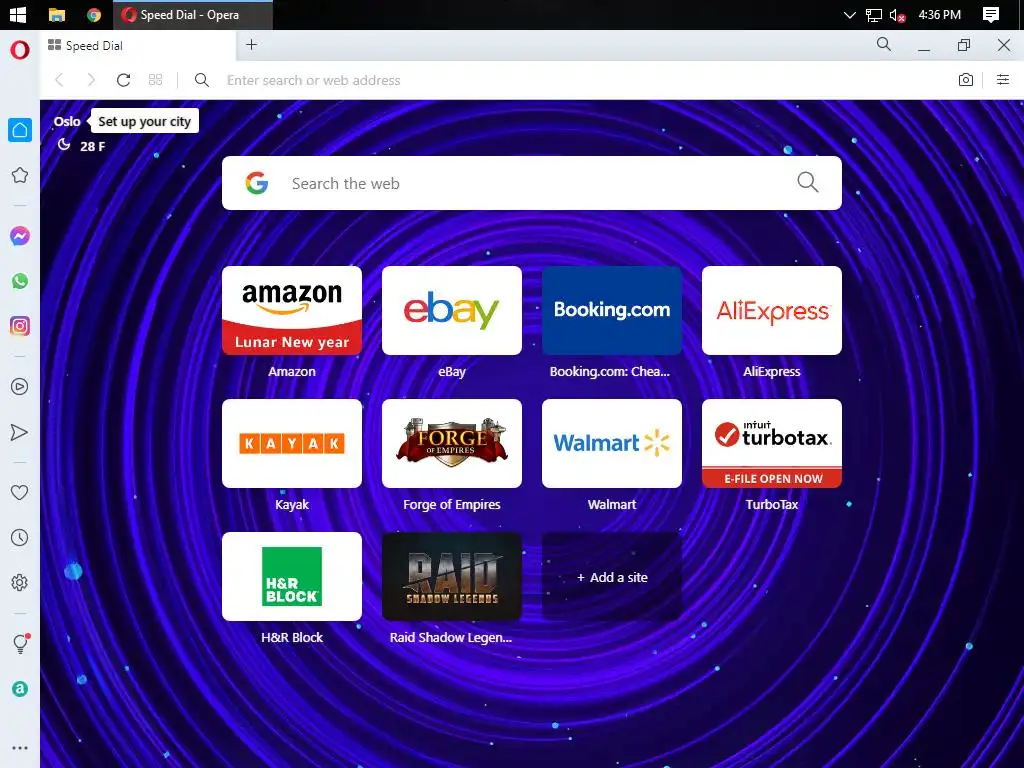Open the Windows Start menu

pyautogui.click(x=18, y=14)
